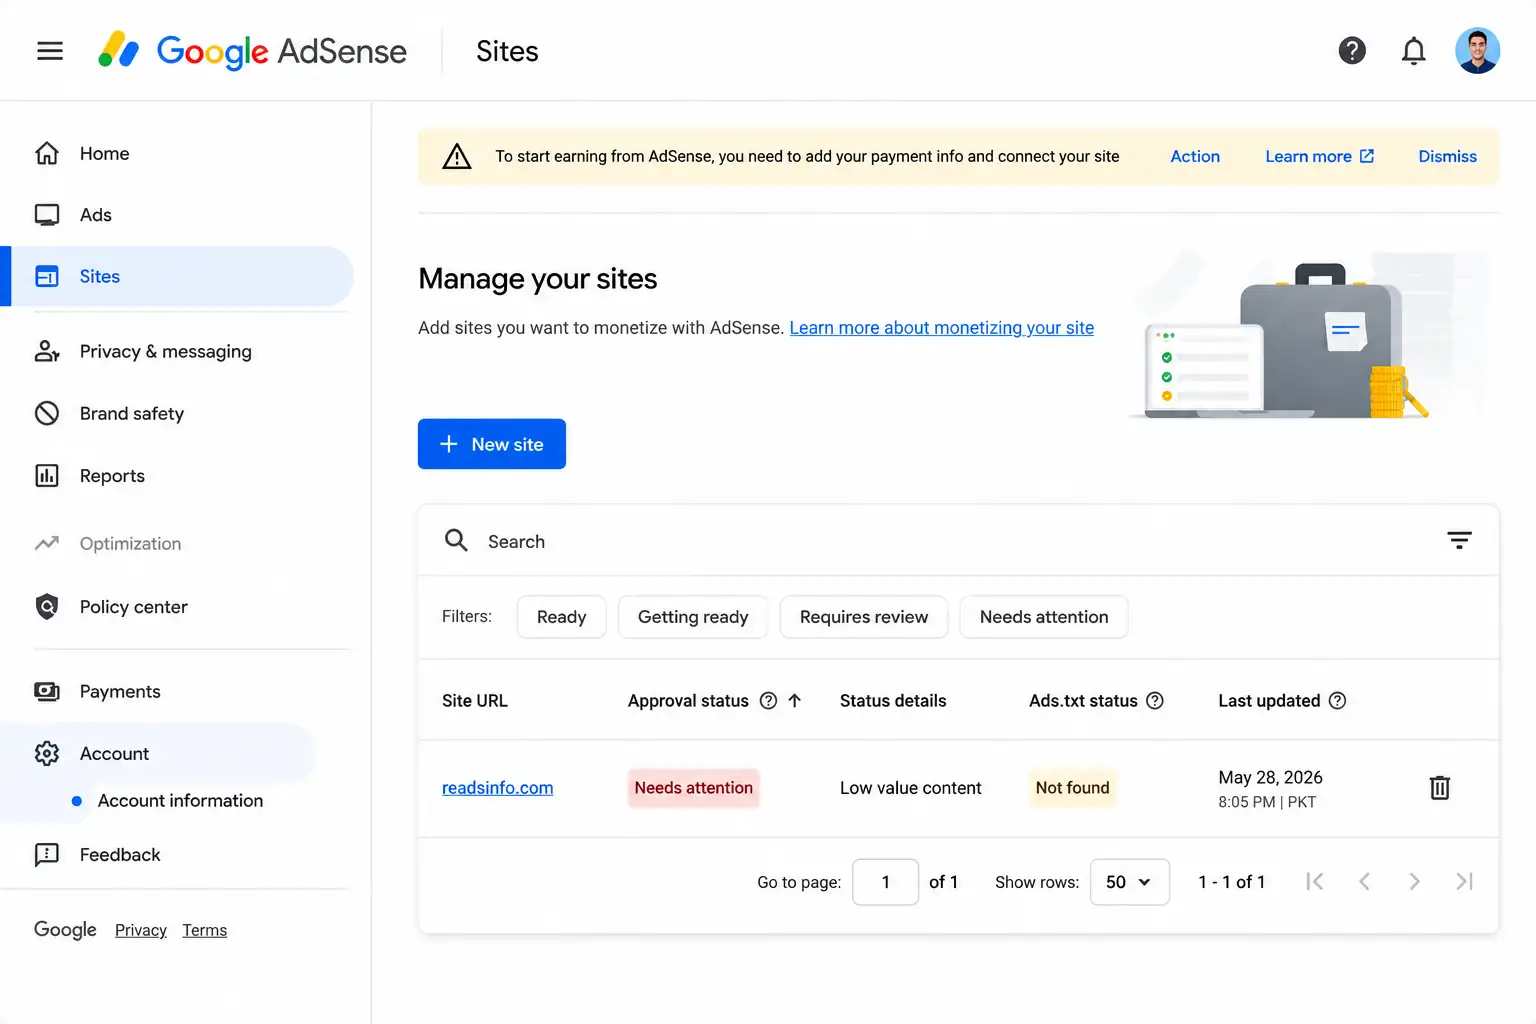Go to previous page arrow

point(1364,881)
